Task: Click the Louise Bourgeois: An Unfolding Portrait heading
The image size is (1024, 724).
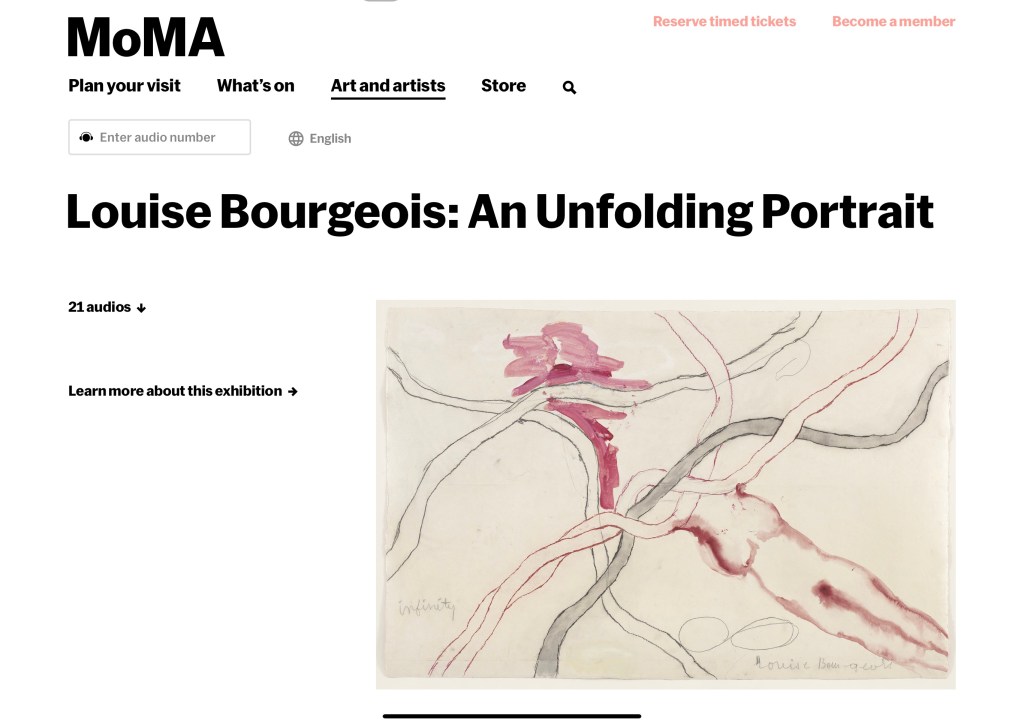Action: click(x=499, y=211)
